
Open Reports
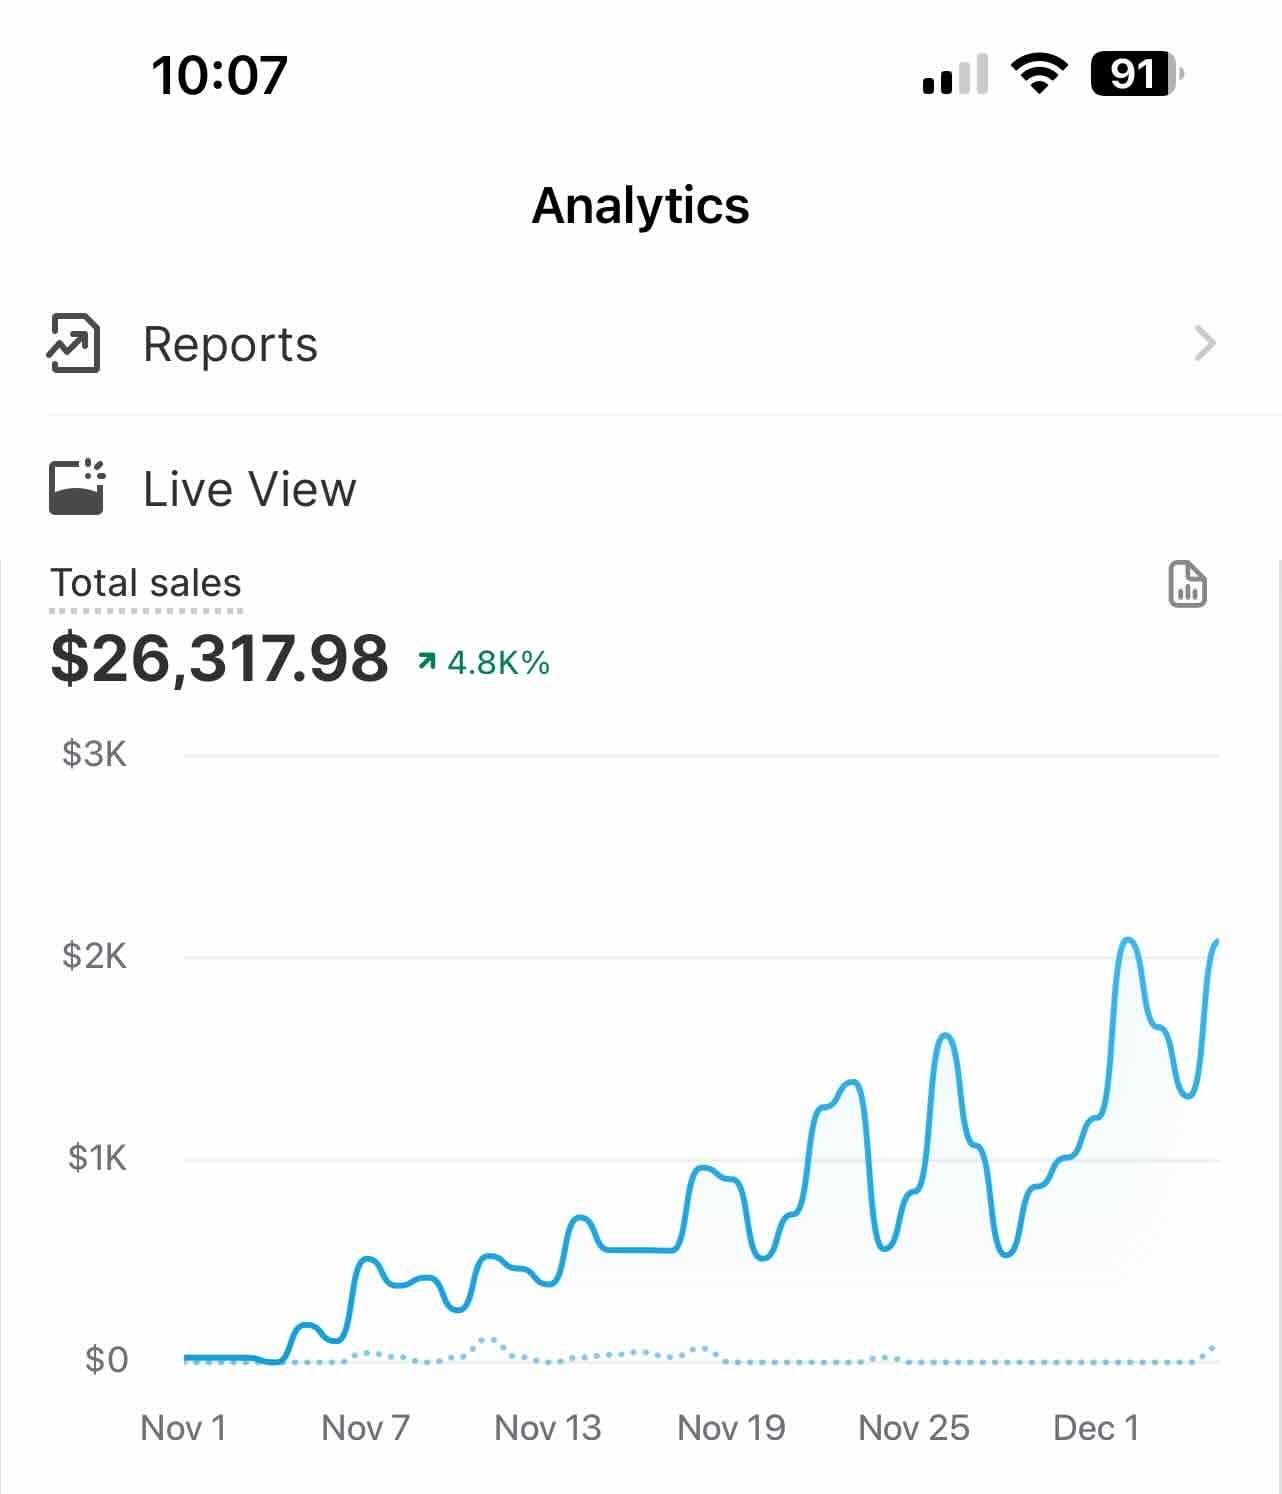pos(231,344)
